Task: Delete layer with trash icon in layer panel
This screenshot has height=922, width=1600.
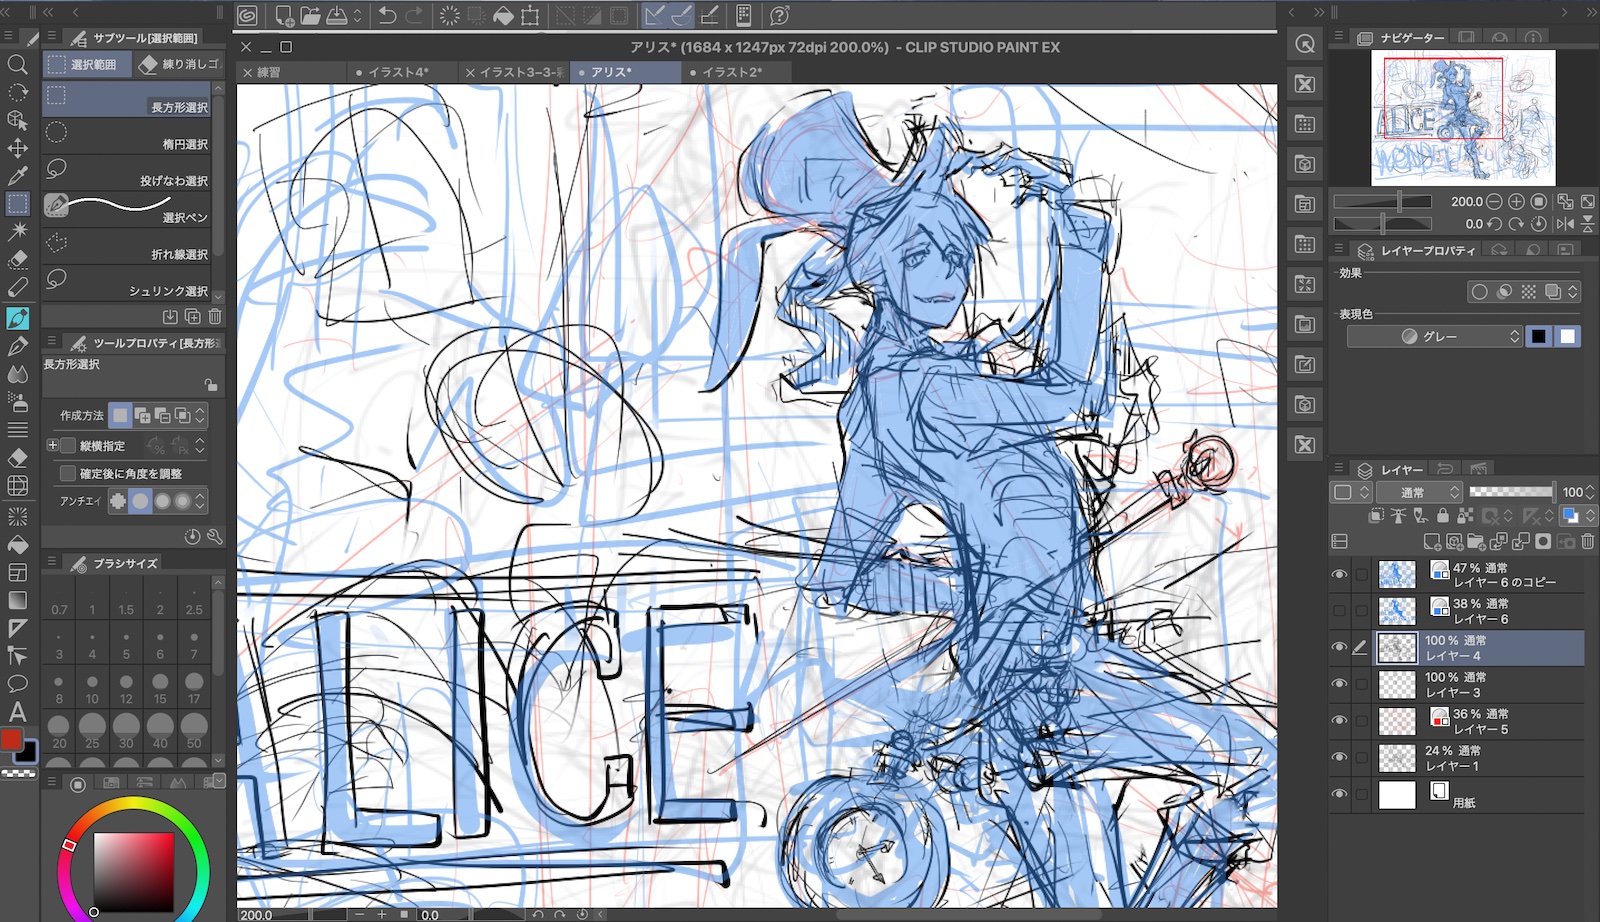Action: tap(1587, 541)
